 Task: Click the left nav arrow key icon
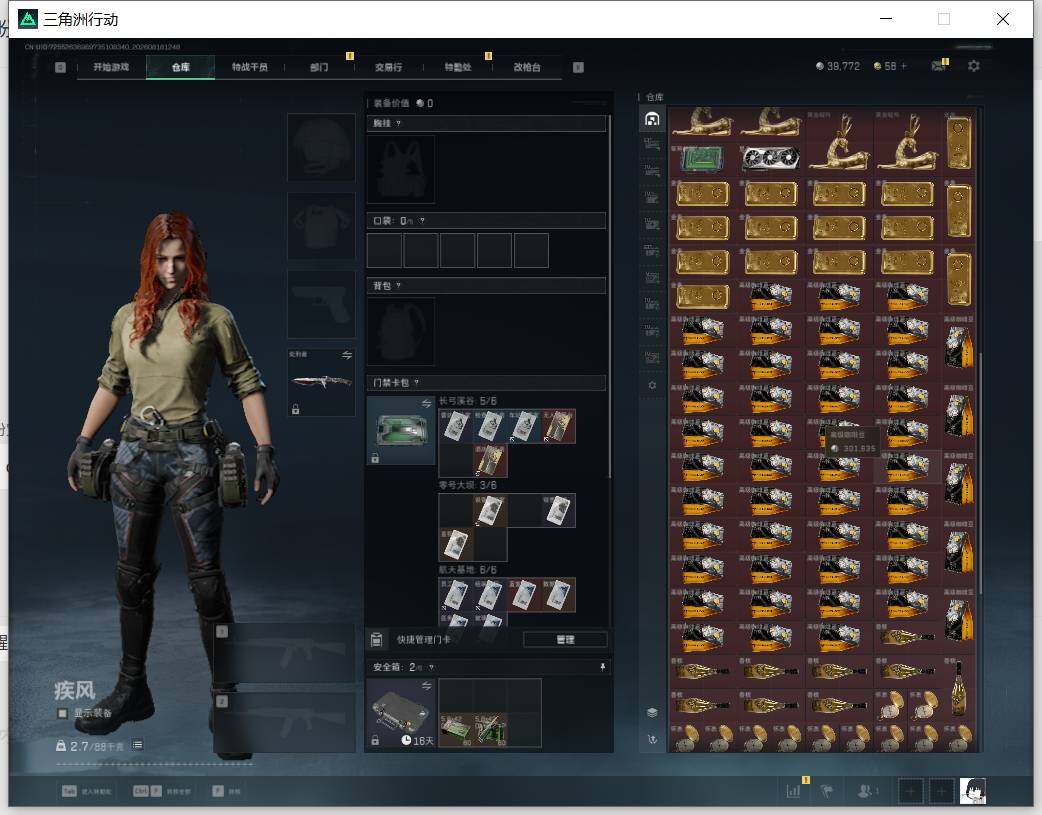coord(60,67)
